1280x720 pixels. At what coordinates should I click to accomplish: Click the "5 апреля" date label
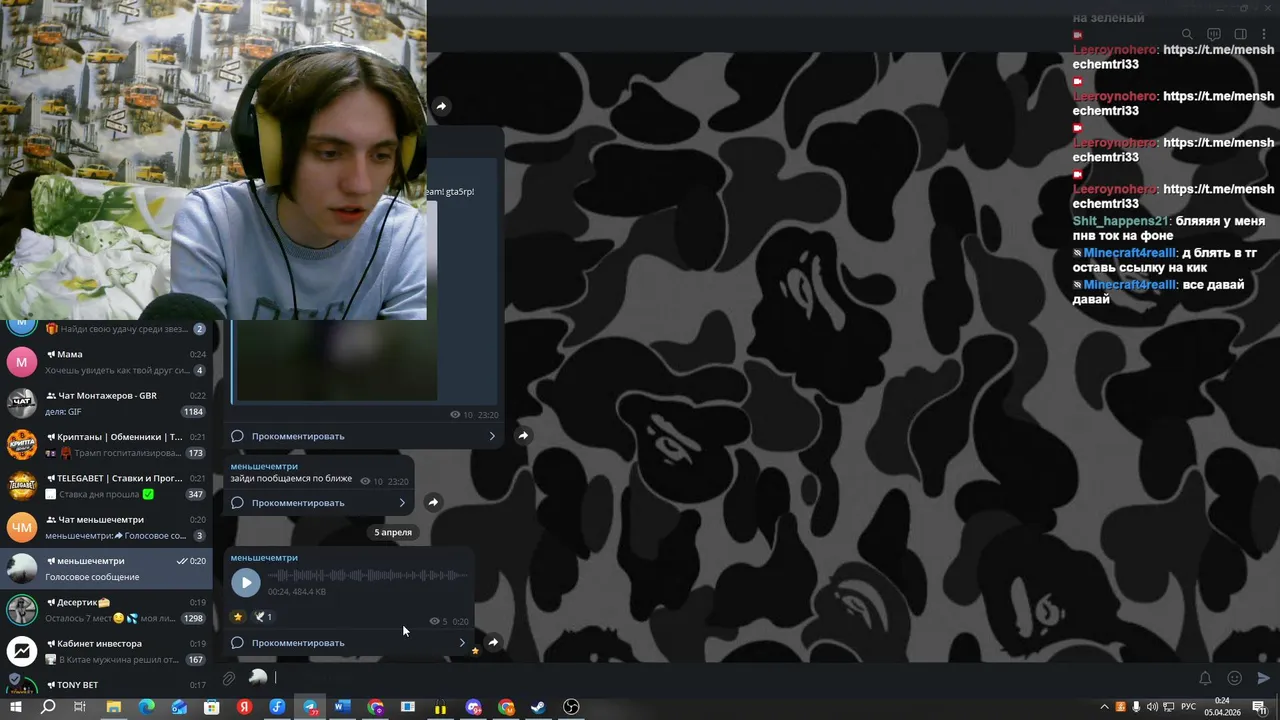393,532
